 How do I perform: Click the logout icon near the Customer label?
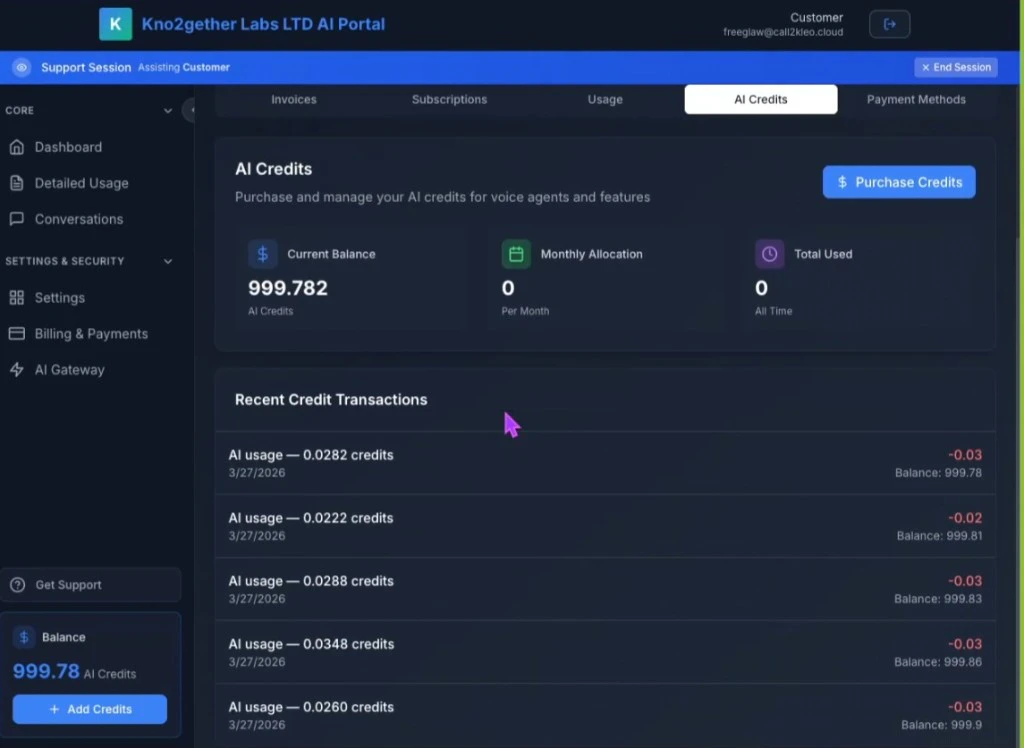pyautogui.click(x=889, y=24)
